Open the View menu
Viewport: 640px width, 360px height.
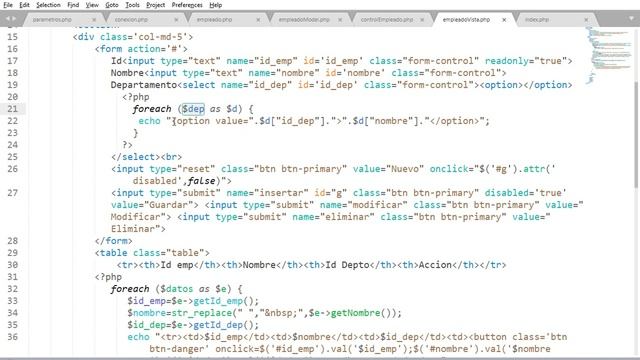(92, 5)
